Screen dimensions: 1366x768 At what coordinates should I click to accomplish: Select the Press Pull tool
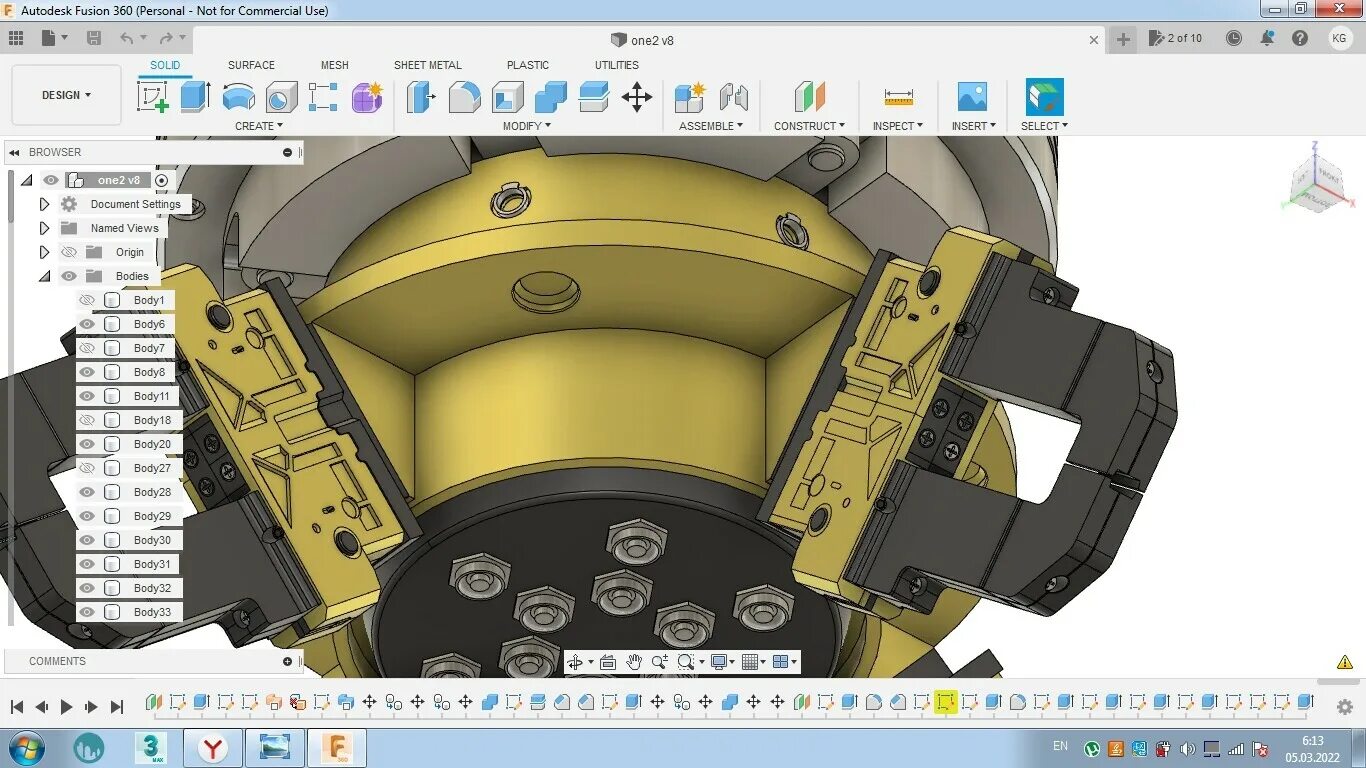tap(421, 97)
